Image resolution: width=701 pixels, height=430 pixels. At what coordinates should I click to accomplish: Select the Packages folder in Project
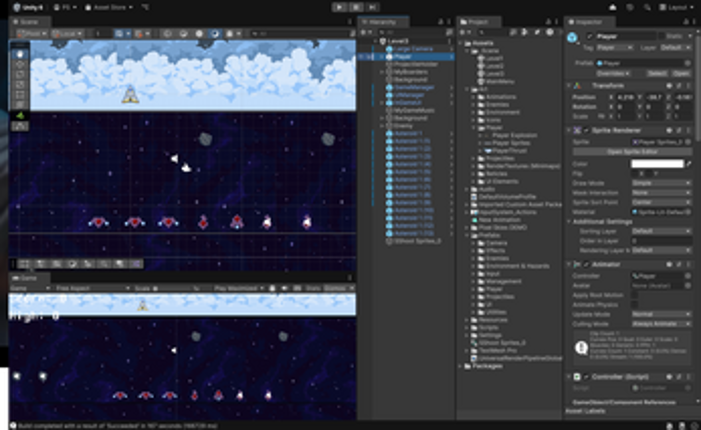tap(487, 366)
